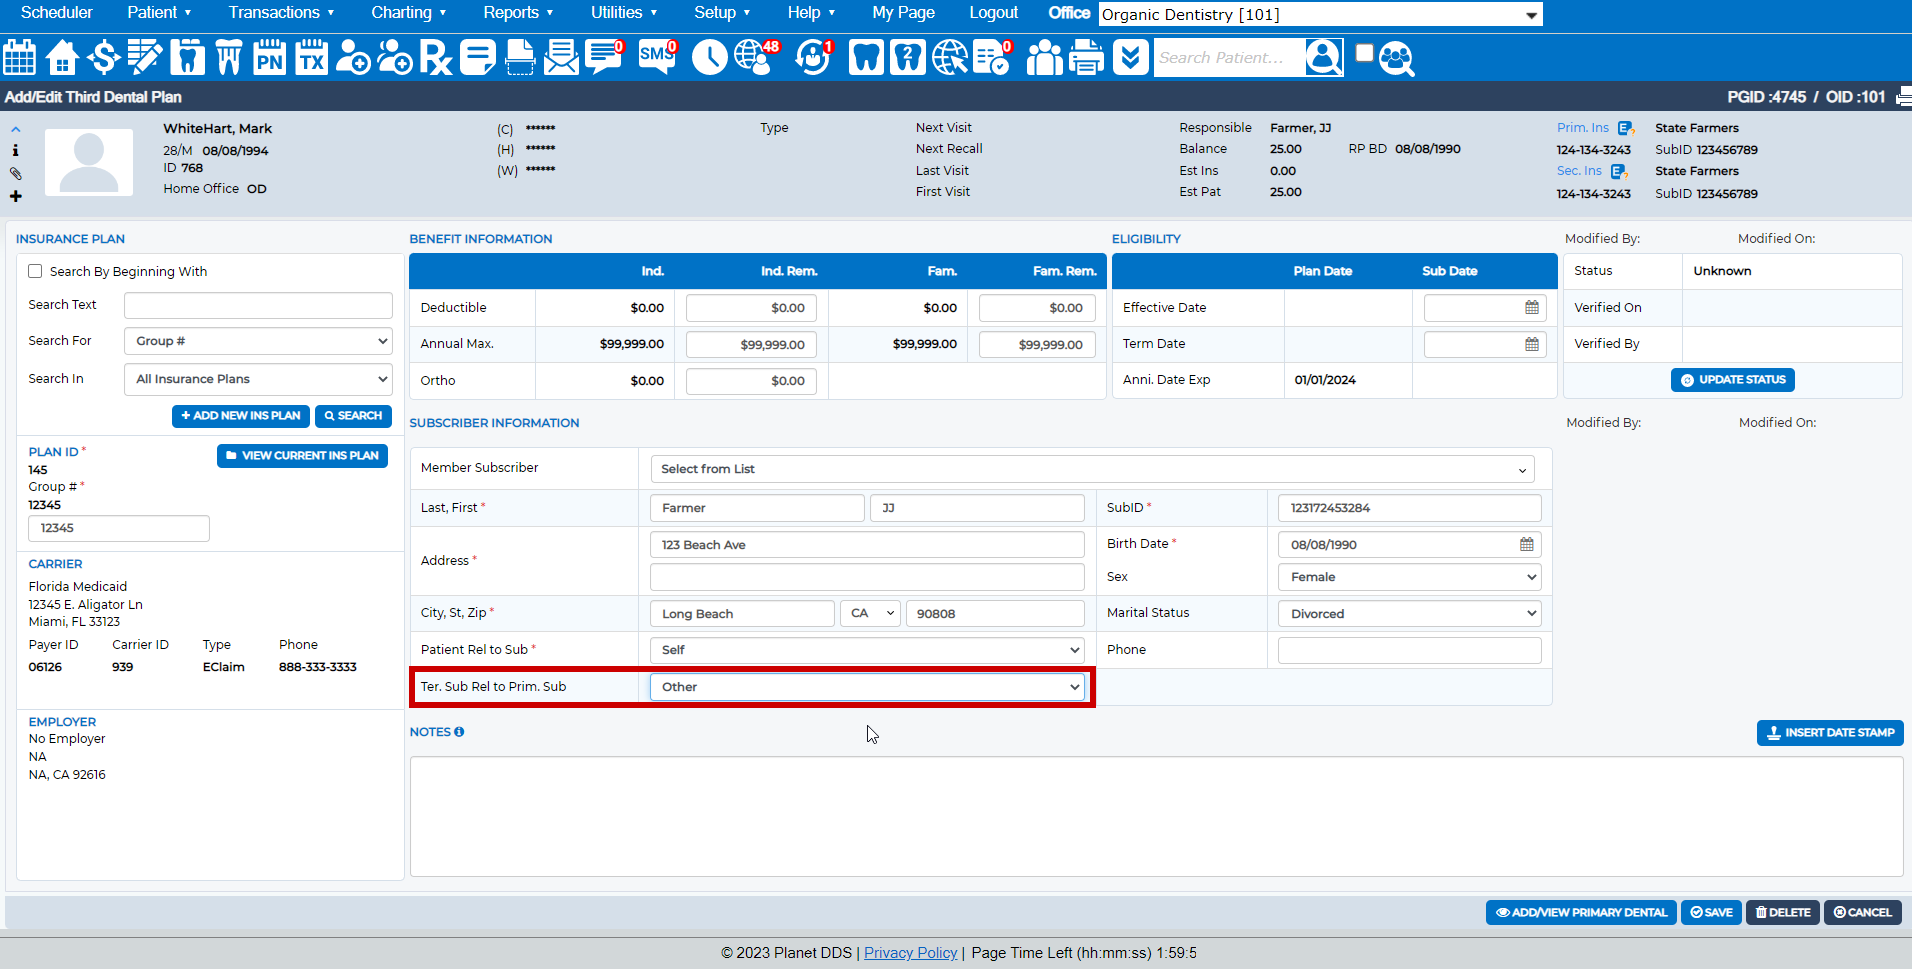The image size is (1912, 969).
Task: Click the Search Patient field
Action: point(1229,58)
